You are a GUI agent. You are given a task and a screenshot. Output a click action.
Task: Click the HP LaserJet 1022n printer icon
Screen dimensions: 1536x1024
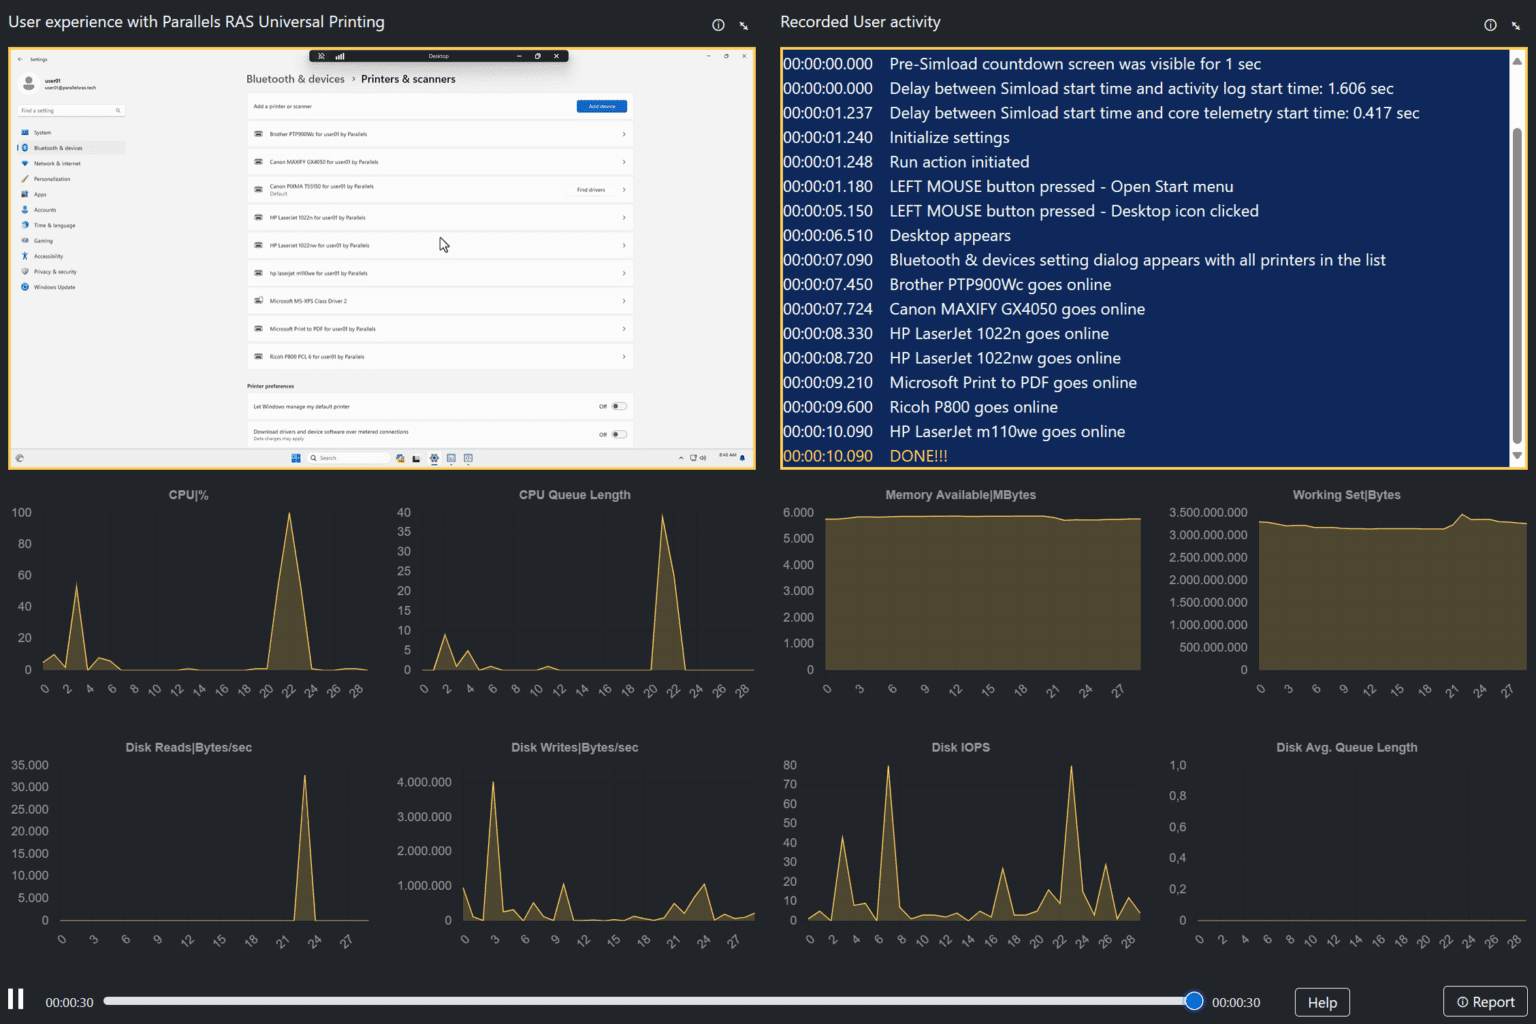tap(259, 217)
